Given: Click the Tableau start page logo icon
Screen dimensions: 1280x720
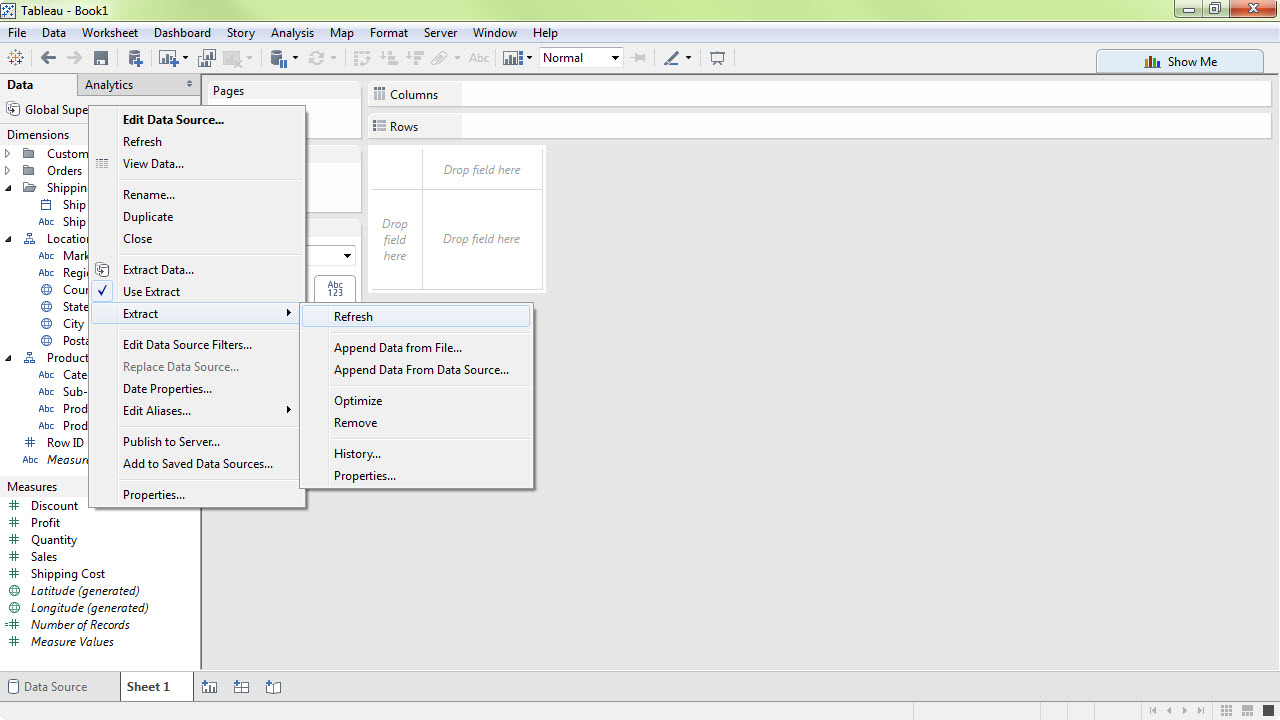Looking at the screenshot, I should [16, 58].
